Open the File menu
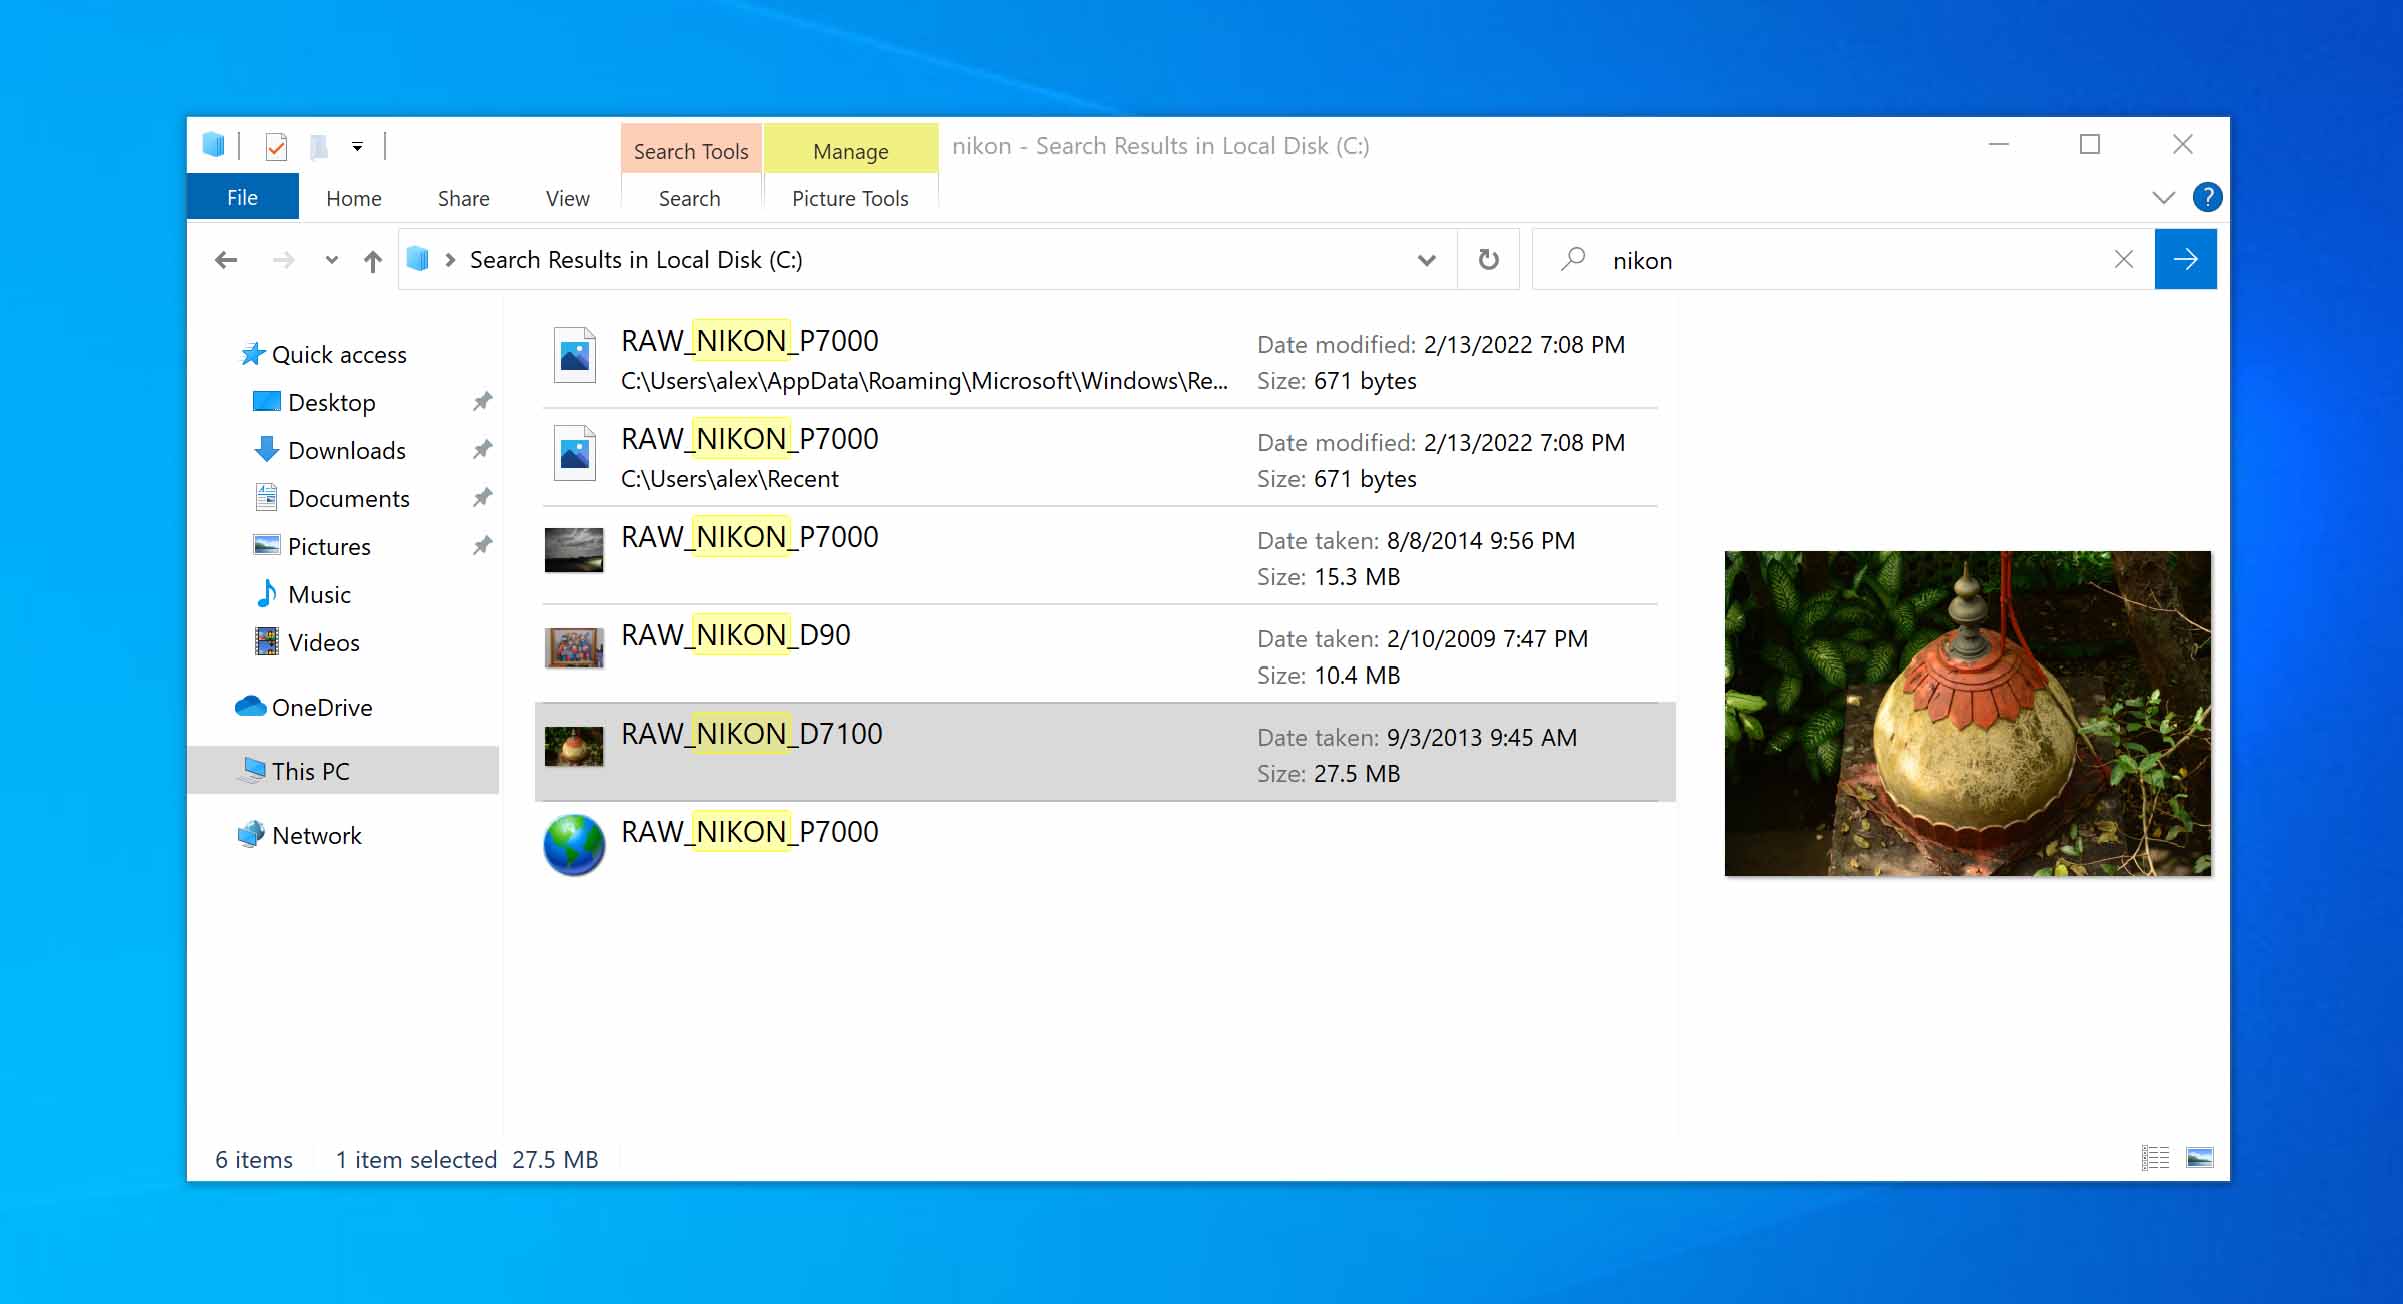 tap(242, 197)
